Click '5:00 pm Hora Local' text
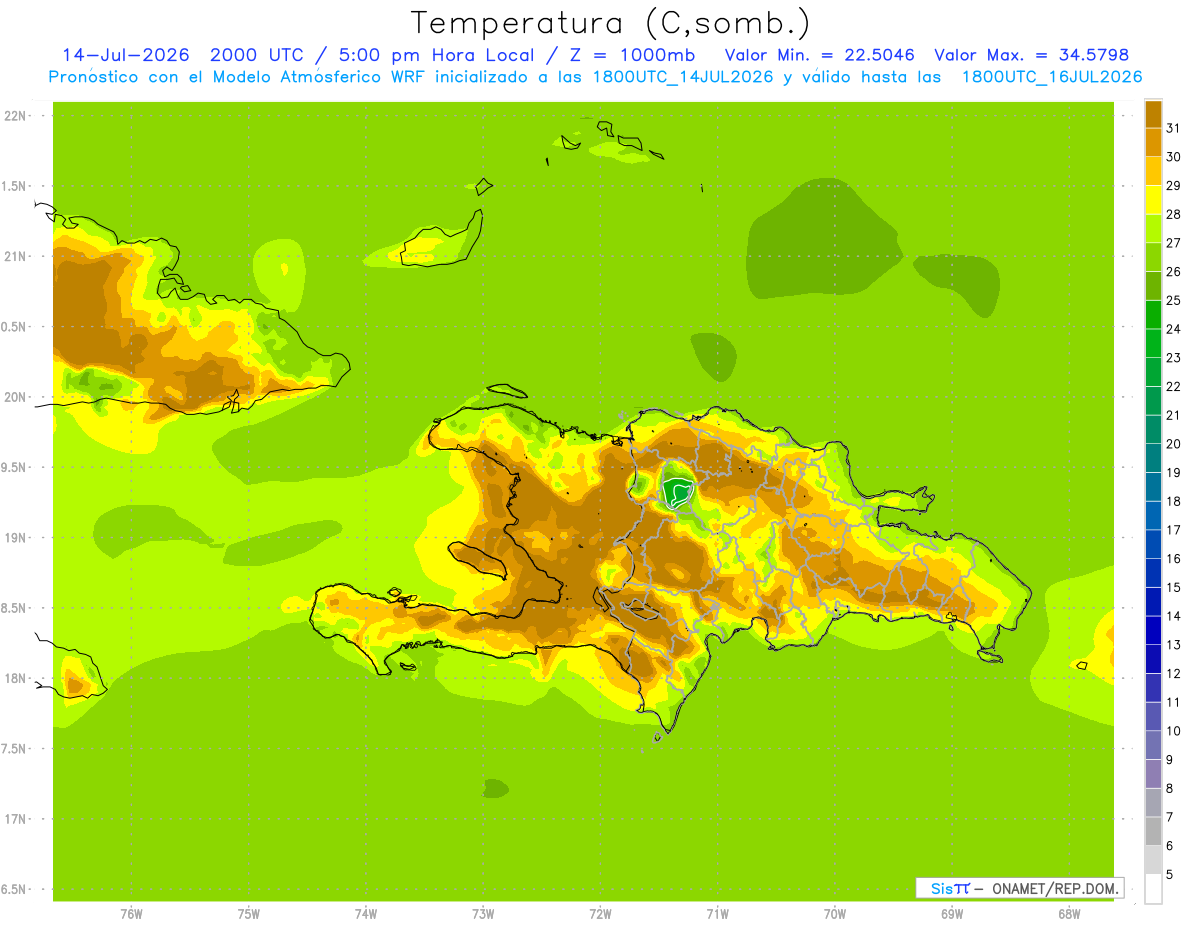1200x927 pixels. coord(436,55)
